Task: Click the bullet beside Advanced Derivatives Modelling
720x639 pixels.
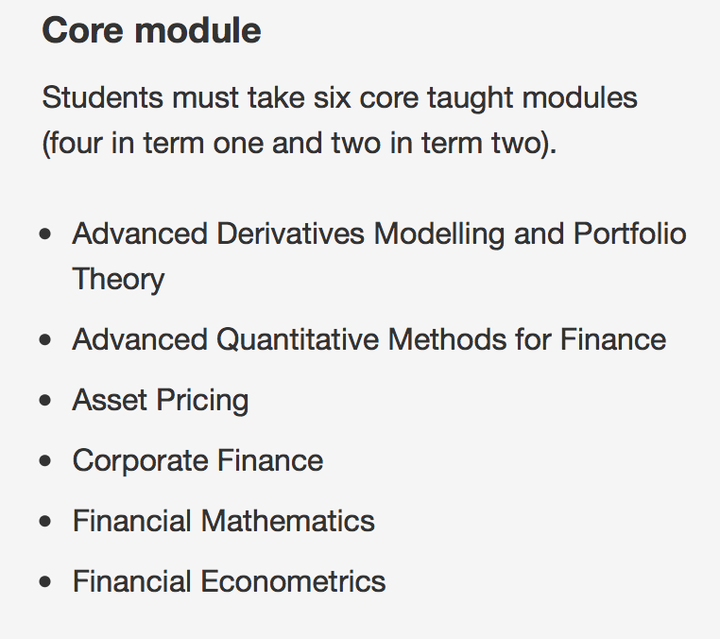Action: click(x=45, y=234)
